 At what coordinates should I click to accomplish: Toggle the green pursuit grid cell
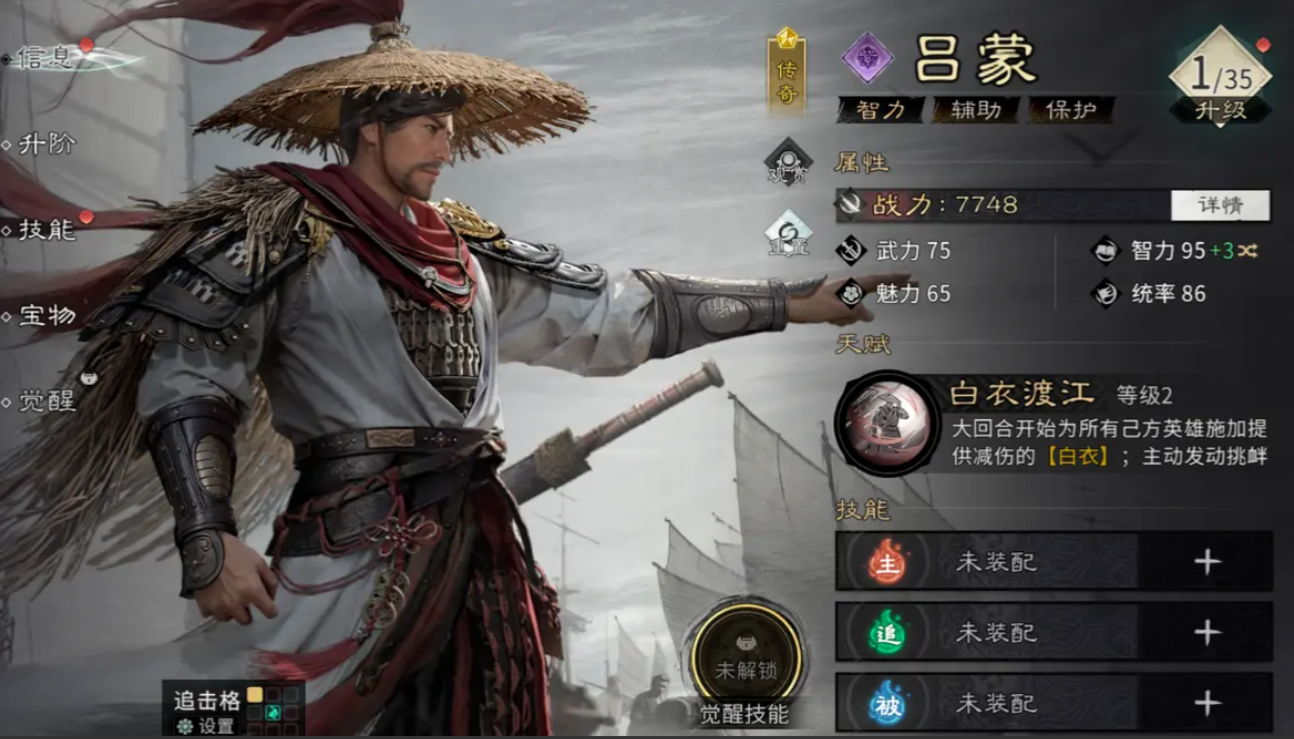(273, 712)
